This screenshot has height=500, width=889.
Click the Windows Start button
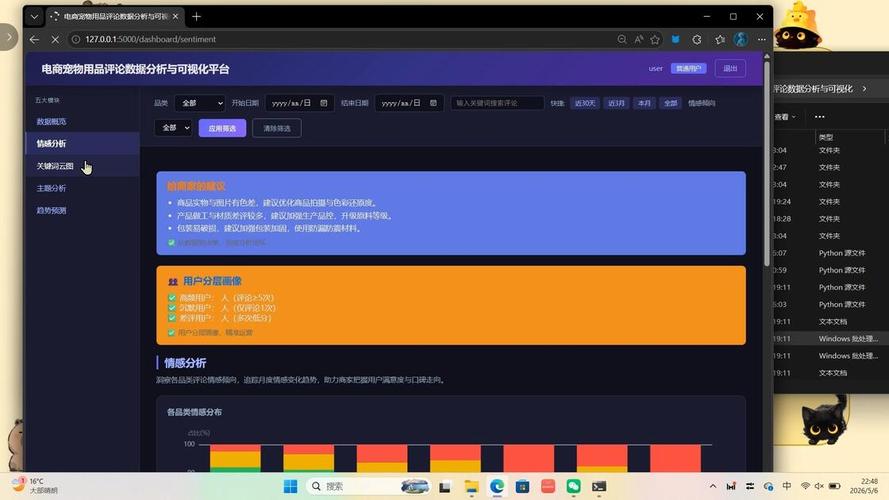coord(290,486)
